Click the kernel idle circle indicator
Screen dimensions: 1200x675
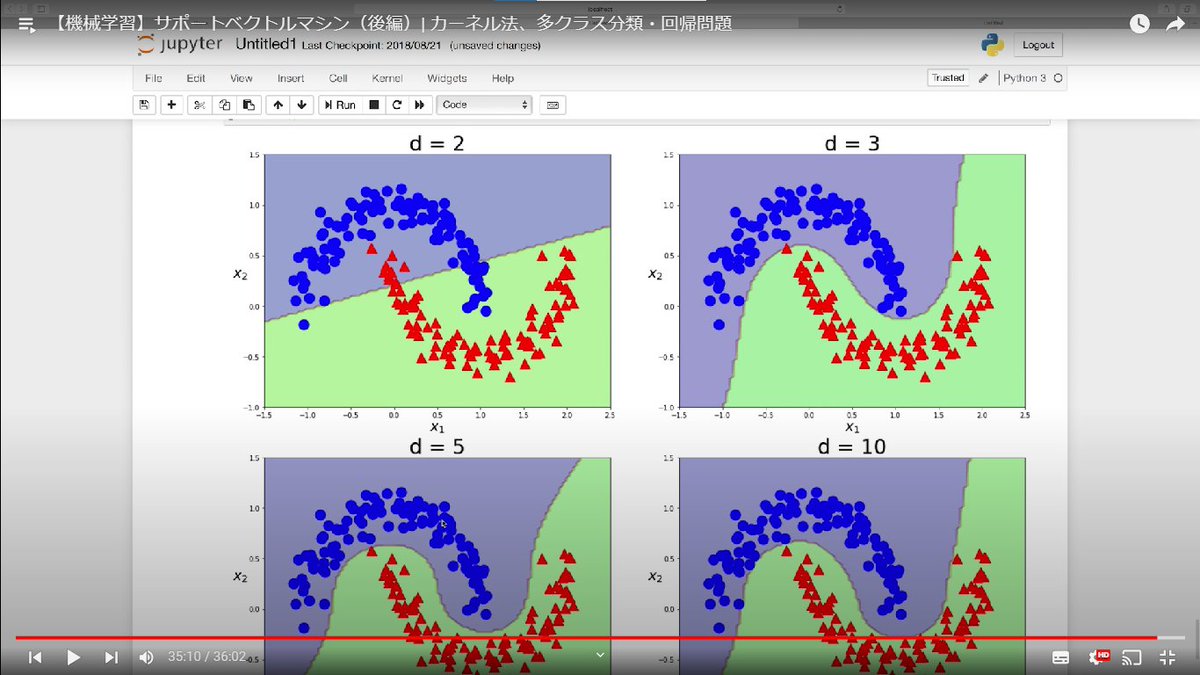(x=1058, y=78)
